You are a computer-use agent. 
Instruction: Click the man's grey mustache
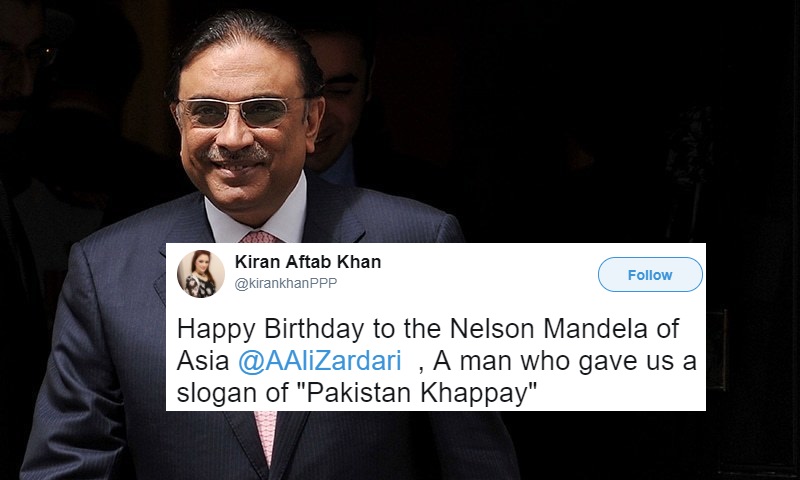237,153
